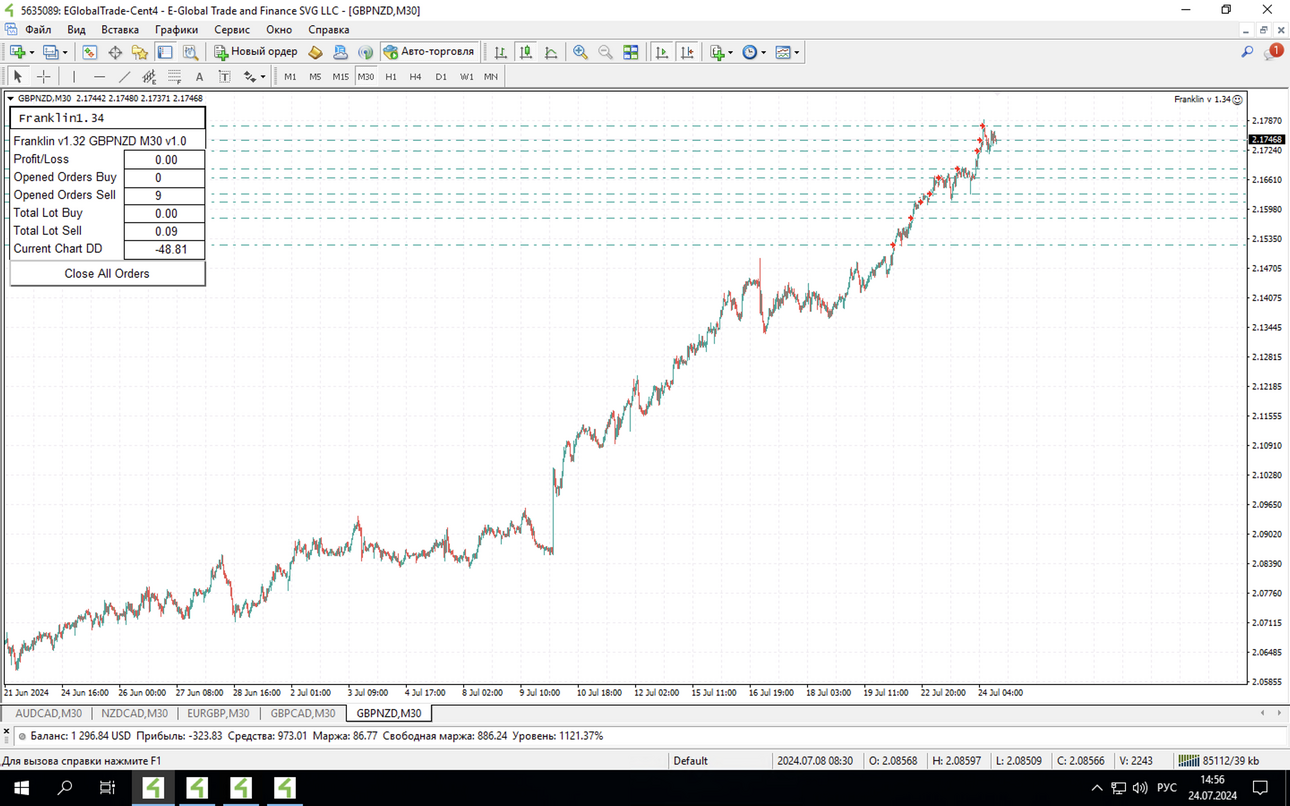Image resolution: width=1290 pixels, height=806 pixels.
Task: Open the new chart icon
Action: [17, 52]
